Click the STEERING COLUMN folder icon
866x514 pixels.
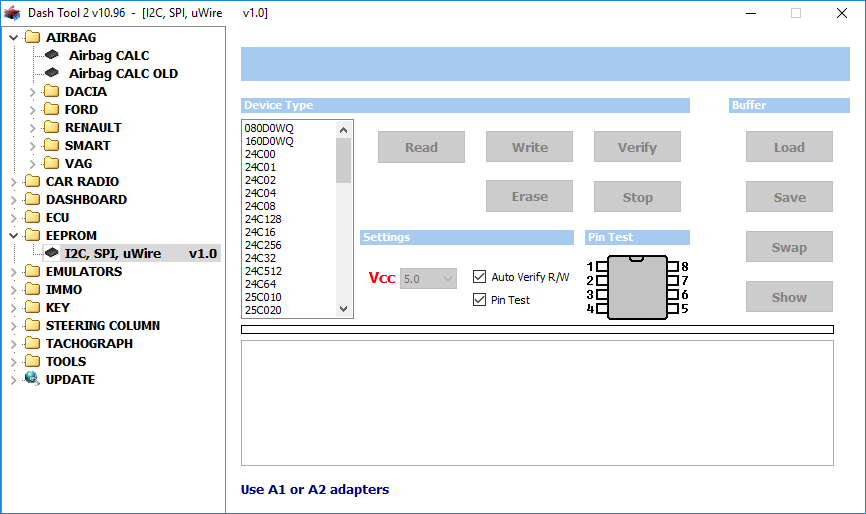coord(33,325)
